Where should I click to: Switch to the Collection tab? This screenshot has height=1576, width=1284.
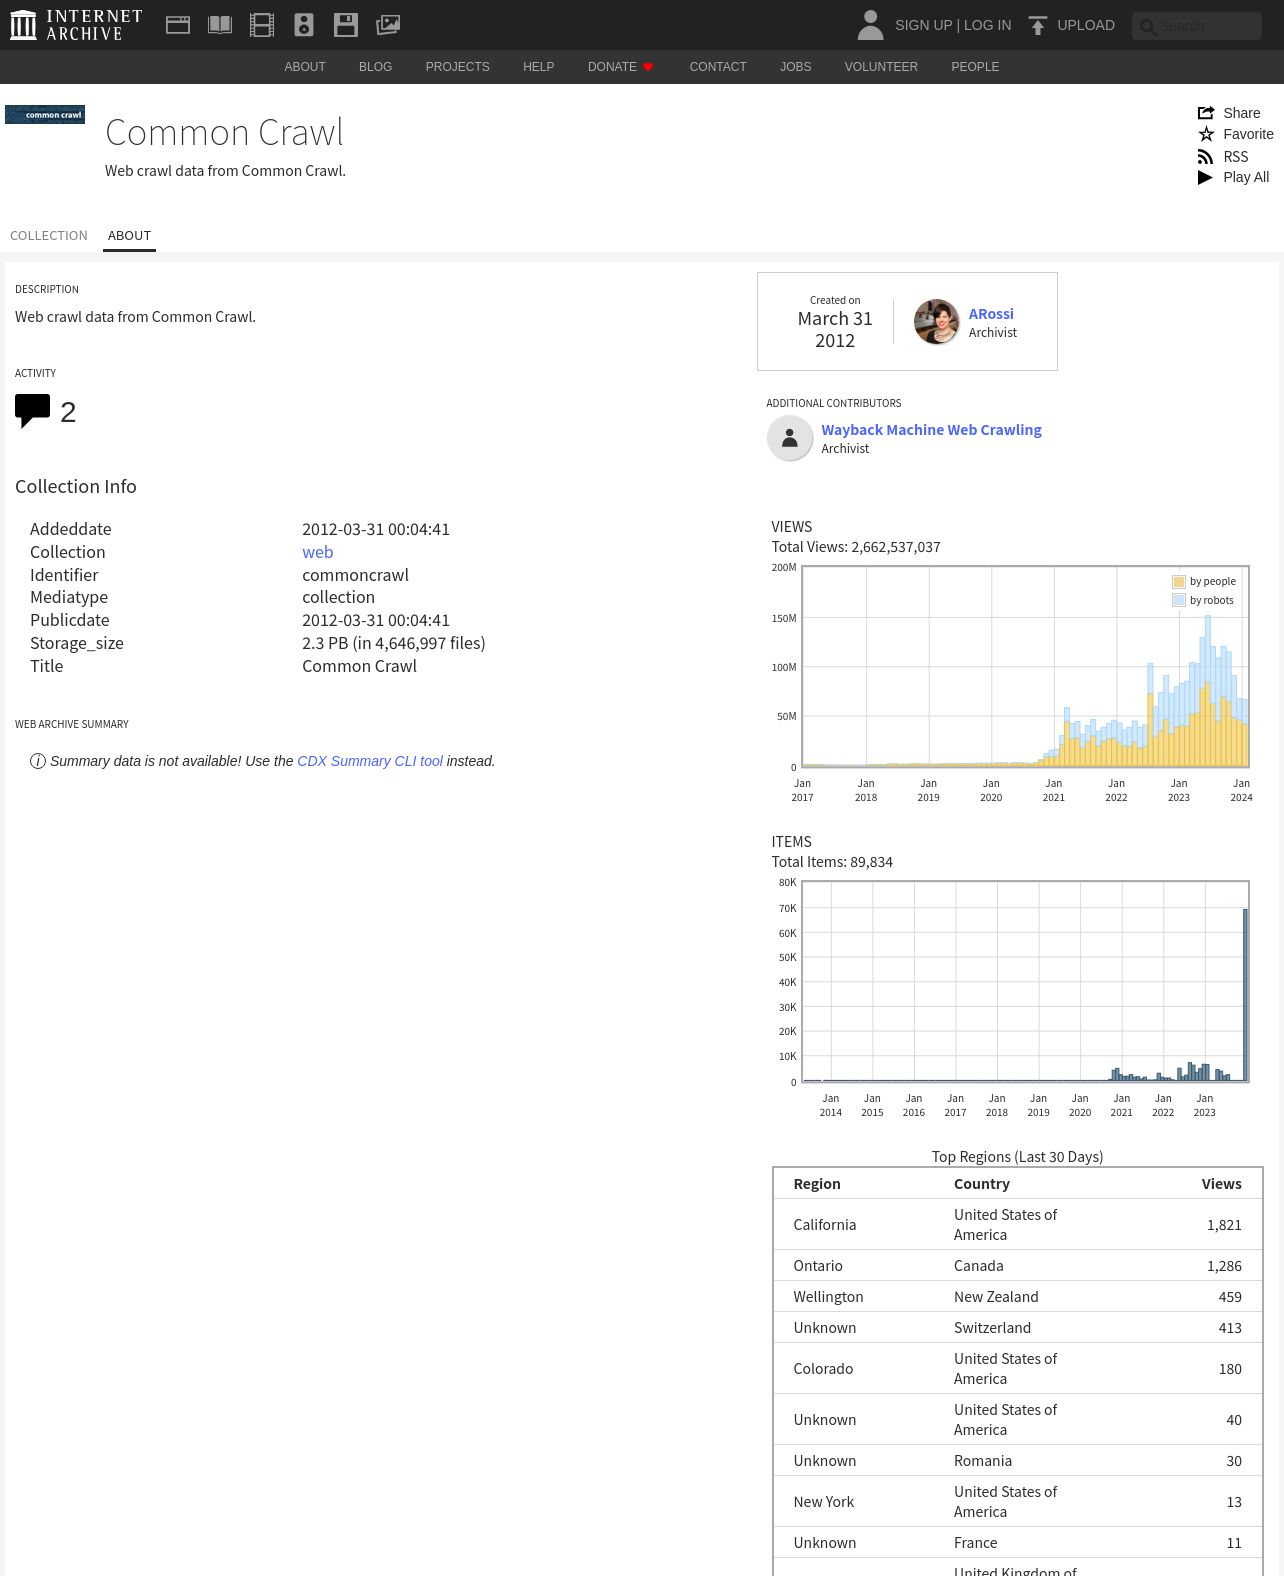[49, 236]
